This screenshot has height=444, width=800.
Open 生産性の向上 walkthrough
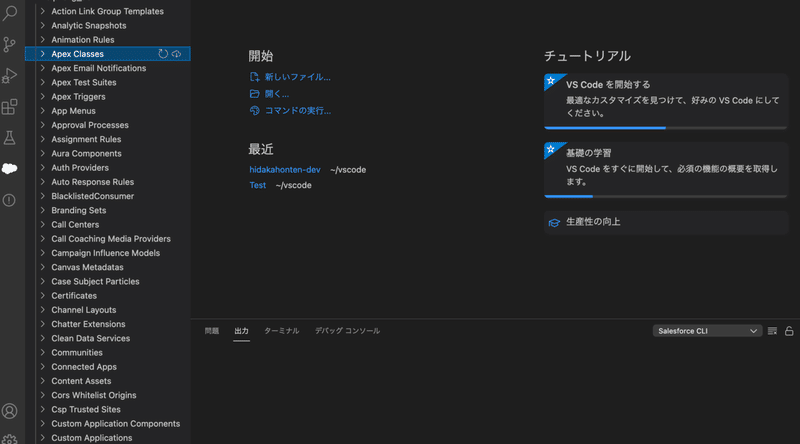point(666,222)
